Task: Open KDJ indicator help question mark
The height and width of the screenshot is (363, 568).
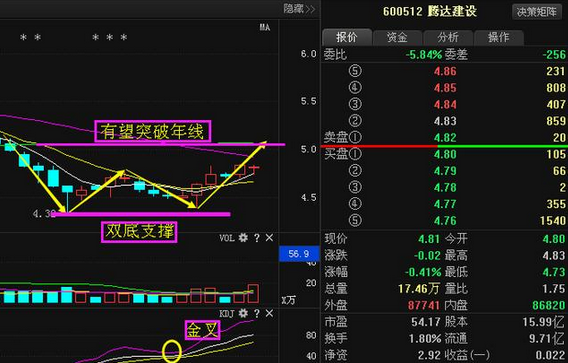Action: click(257, 313)
